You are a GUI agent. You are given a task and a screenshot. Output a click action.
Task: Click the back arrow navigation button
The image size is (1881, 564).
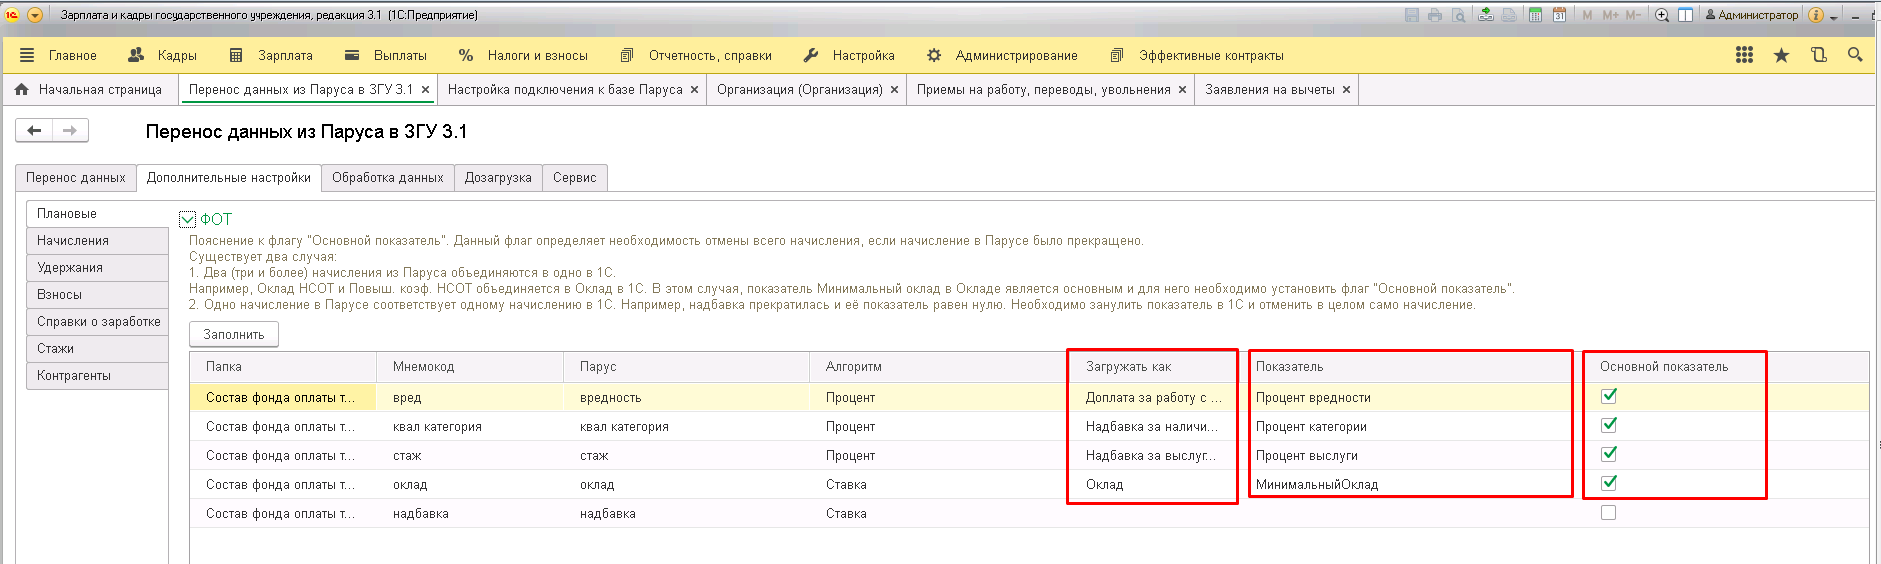click(x=34, y=130)
